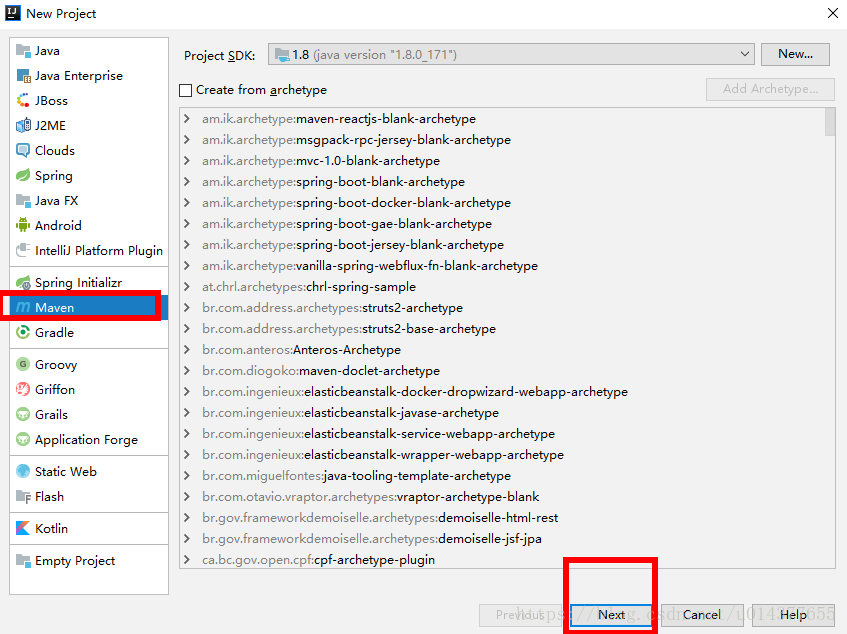Select elasticbeanstalk-docker-dropwizard-webapp-archetype row
The width and height of the screenshot is (847, 634).
coord(502,392)
